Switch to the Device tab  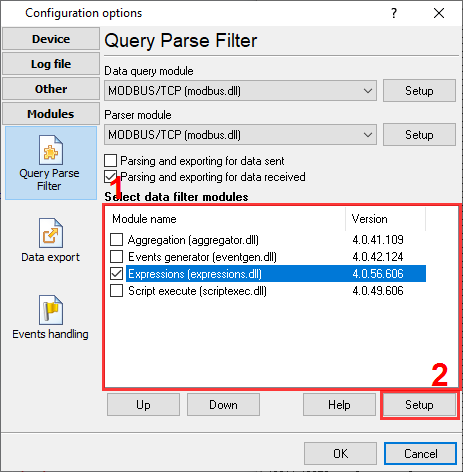click(x=51, y=39)
